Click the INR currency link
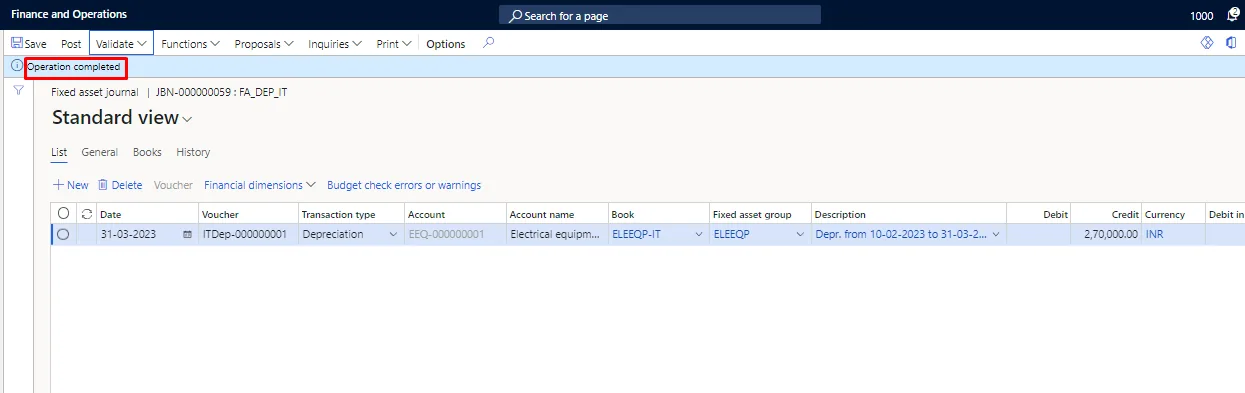This screenshot has width=1245, height=393. [1155, 234]
